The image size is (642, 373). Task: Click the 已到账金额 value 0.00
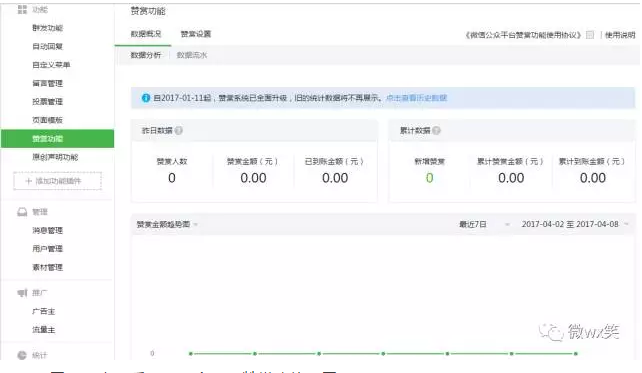pyautogui.click(x=335, y=178)
